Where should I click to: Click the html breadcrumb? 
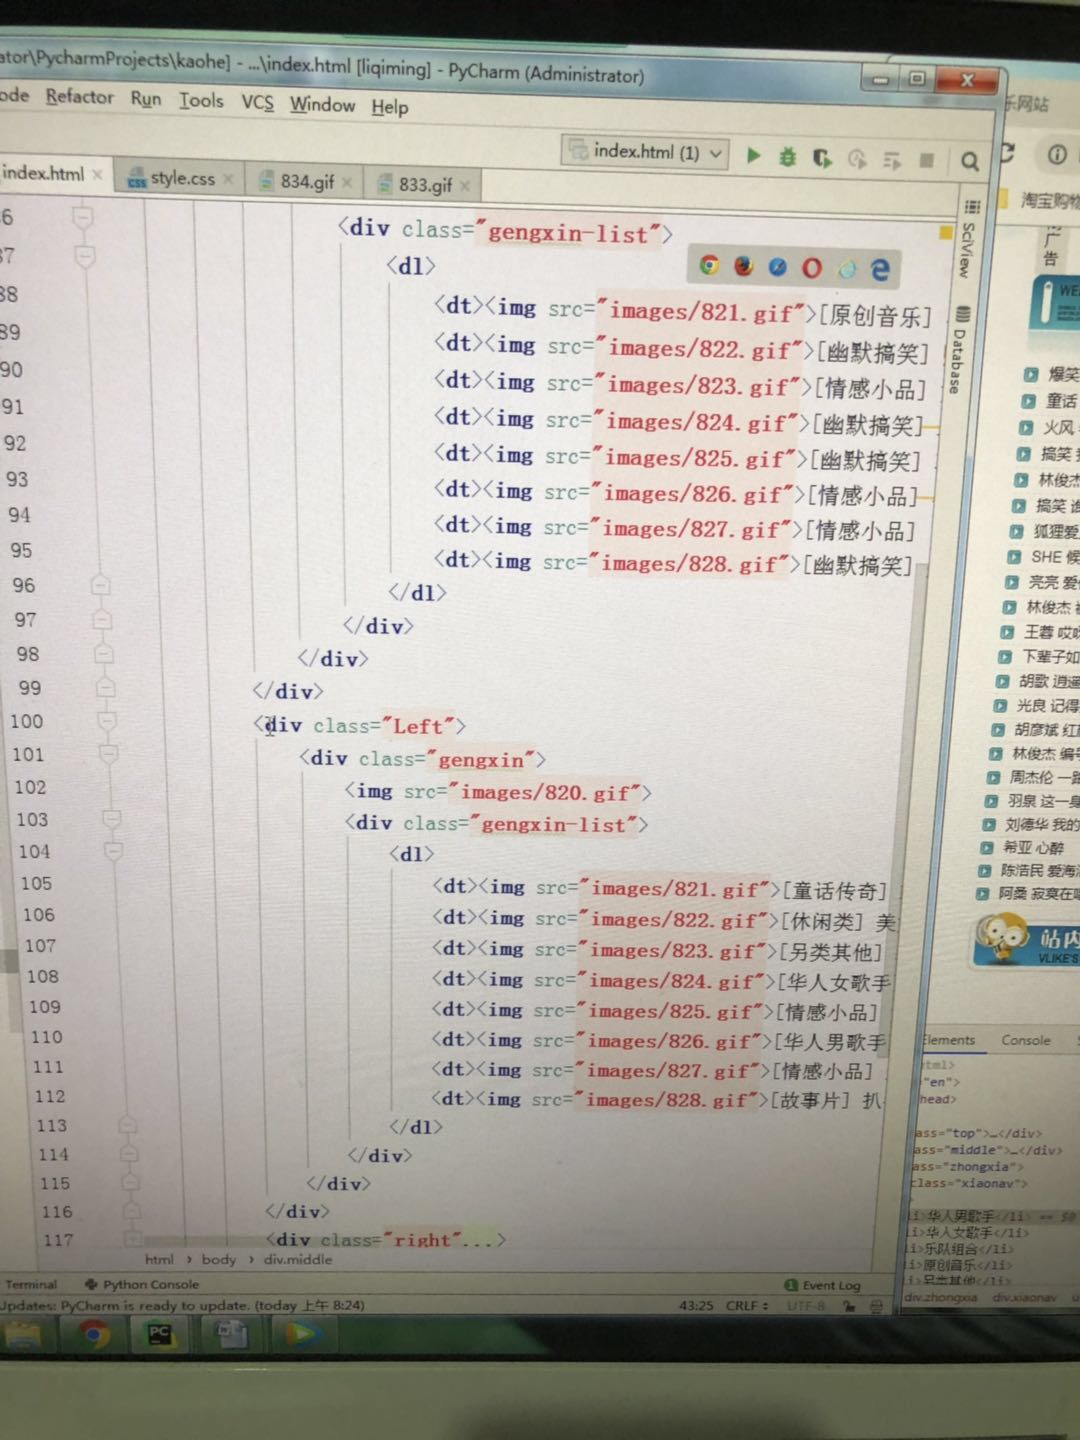159,1260
